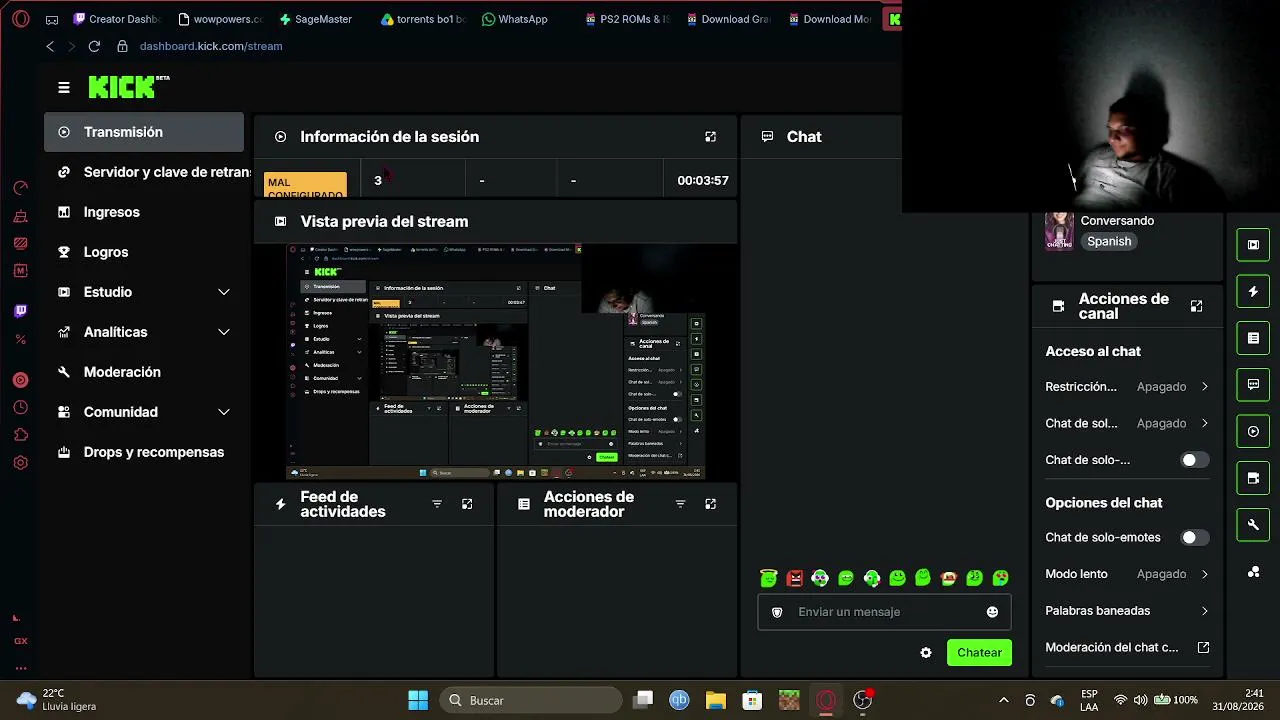
Task: Filter the Feed de actividades panel
Action: point(437,504)
